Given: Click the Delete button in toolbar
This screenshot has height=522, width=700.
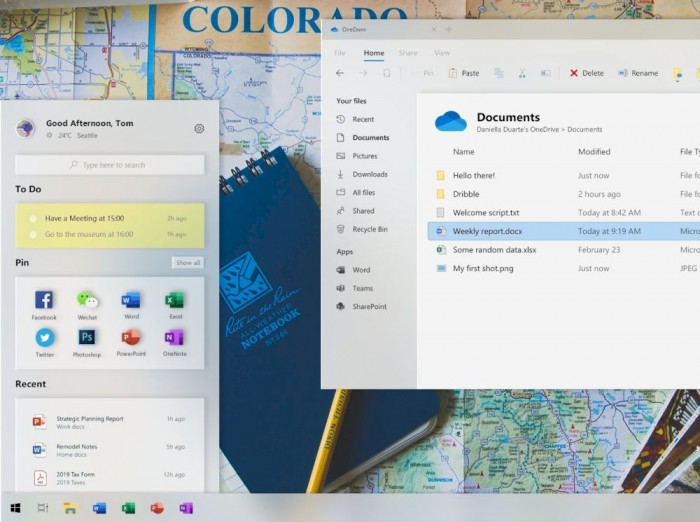Looking at the screenshot, I should point(587,73).
